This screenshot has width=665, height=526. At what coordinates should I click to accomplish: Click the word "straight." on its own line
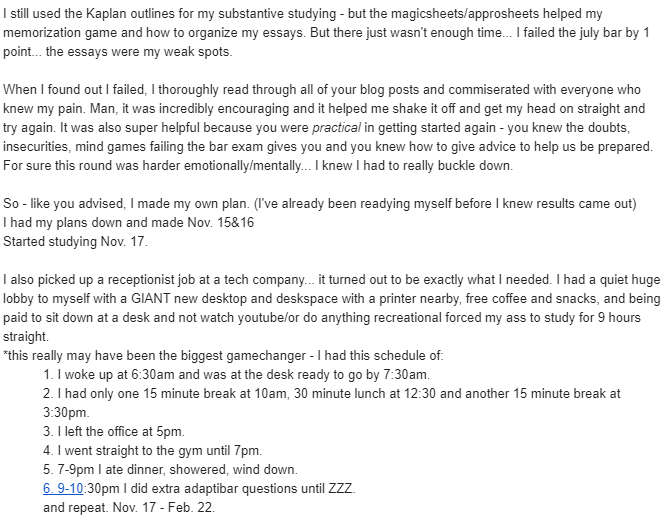point(26,336)
